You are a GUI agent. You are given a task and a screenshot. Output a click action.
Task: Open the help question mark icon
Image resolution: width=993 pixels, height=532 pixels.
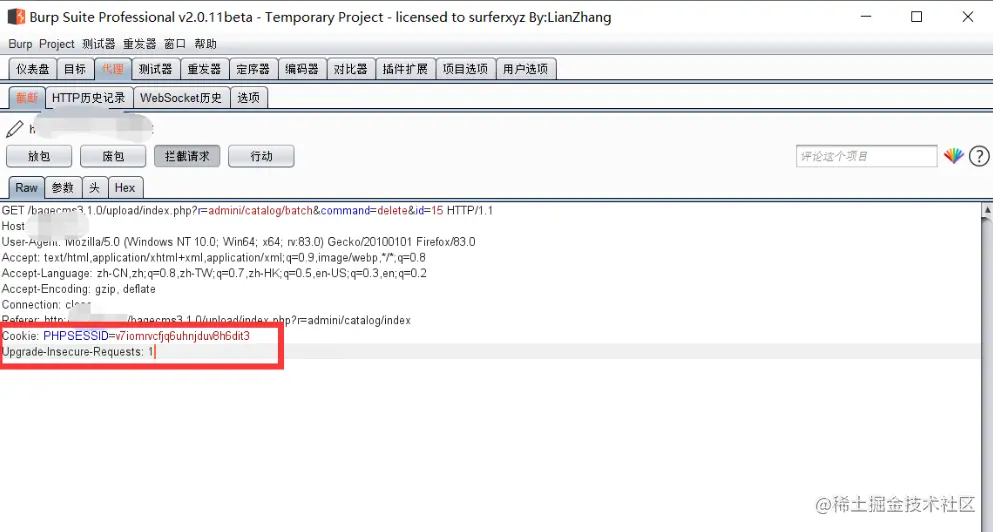[x=979, y=156]
